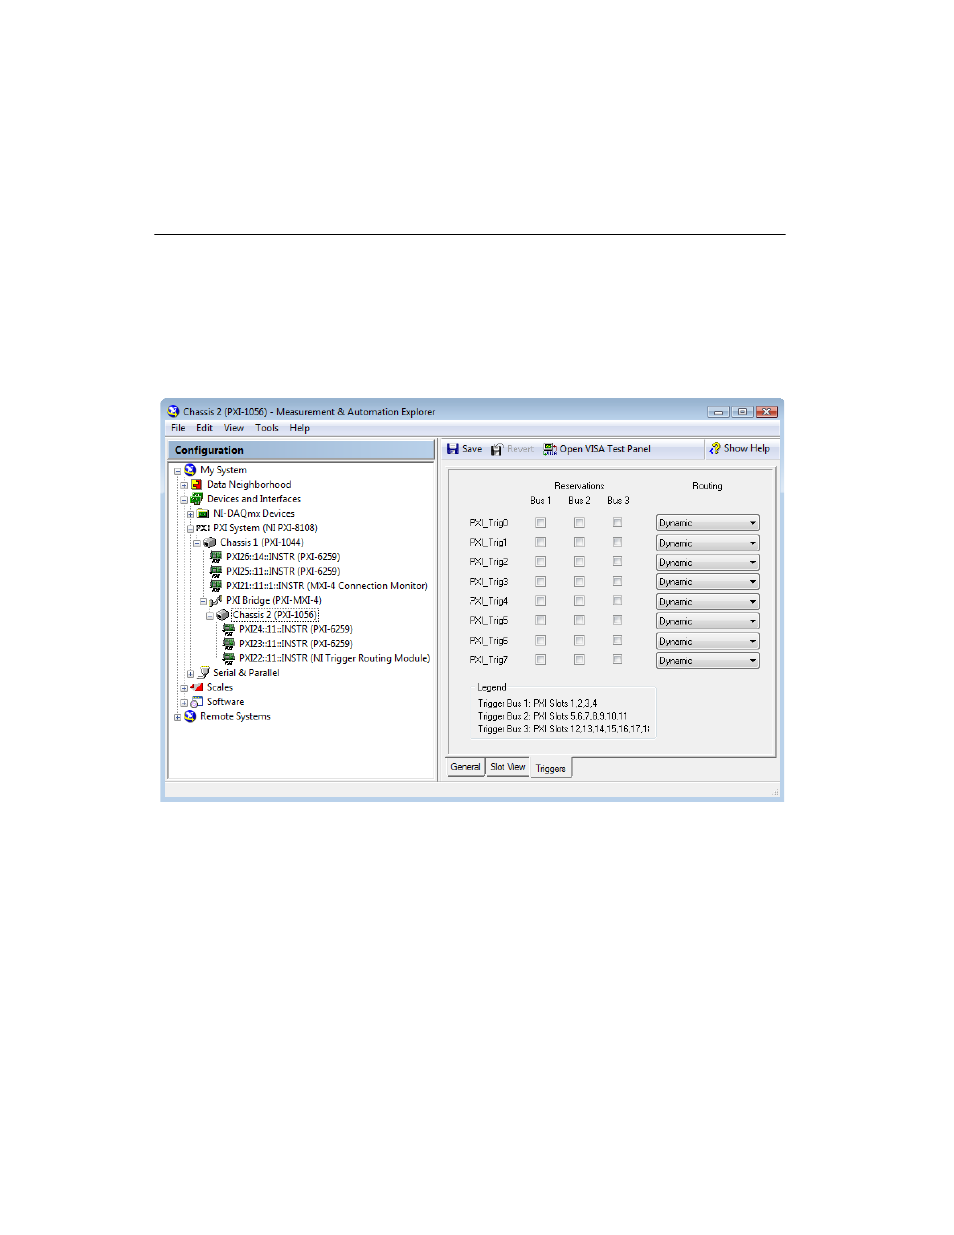Viewport: 954px width, 1235px height.
Task: Check PXI_Trig4 Bus 3 reservation
Action: 617,601
